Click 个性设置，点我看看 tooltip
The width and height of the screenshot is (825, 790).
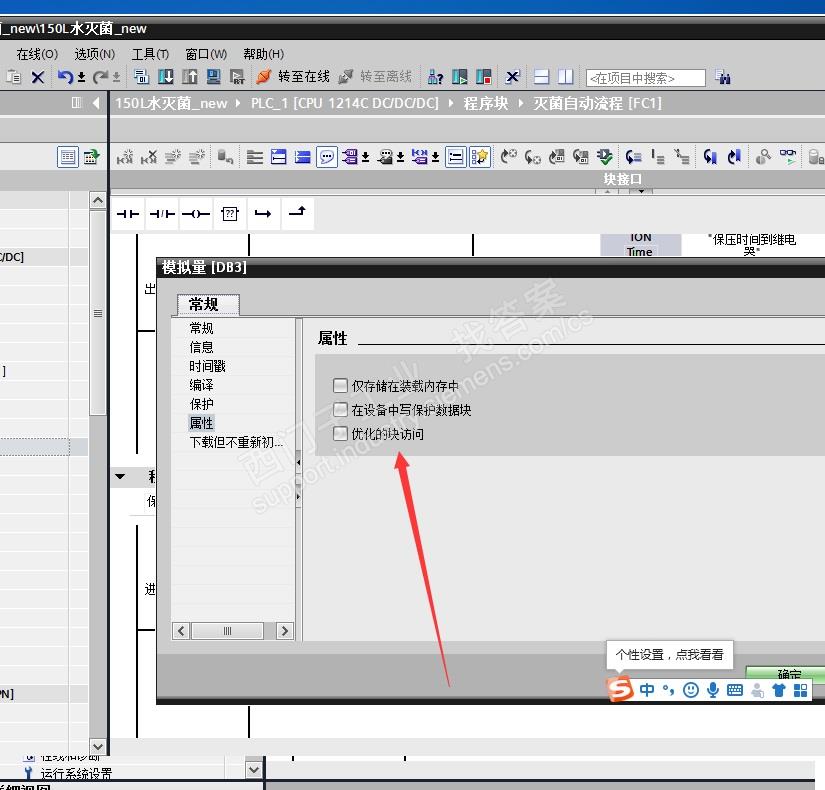pos(669,654)
